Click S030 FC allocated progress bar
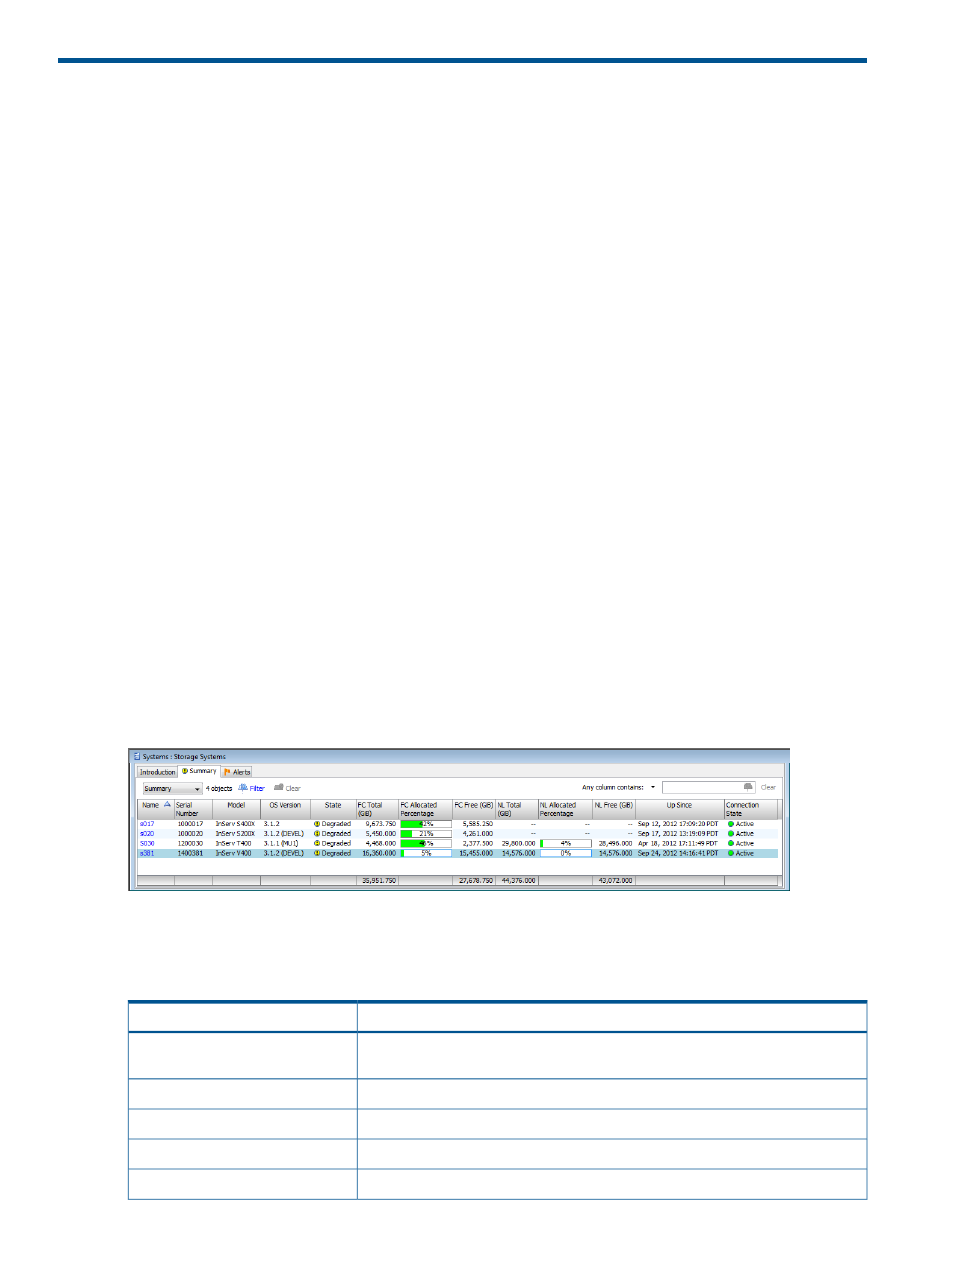 click(426, 844)
